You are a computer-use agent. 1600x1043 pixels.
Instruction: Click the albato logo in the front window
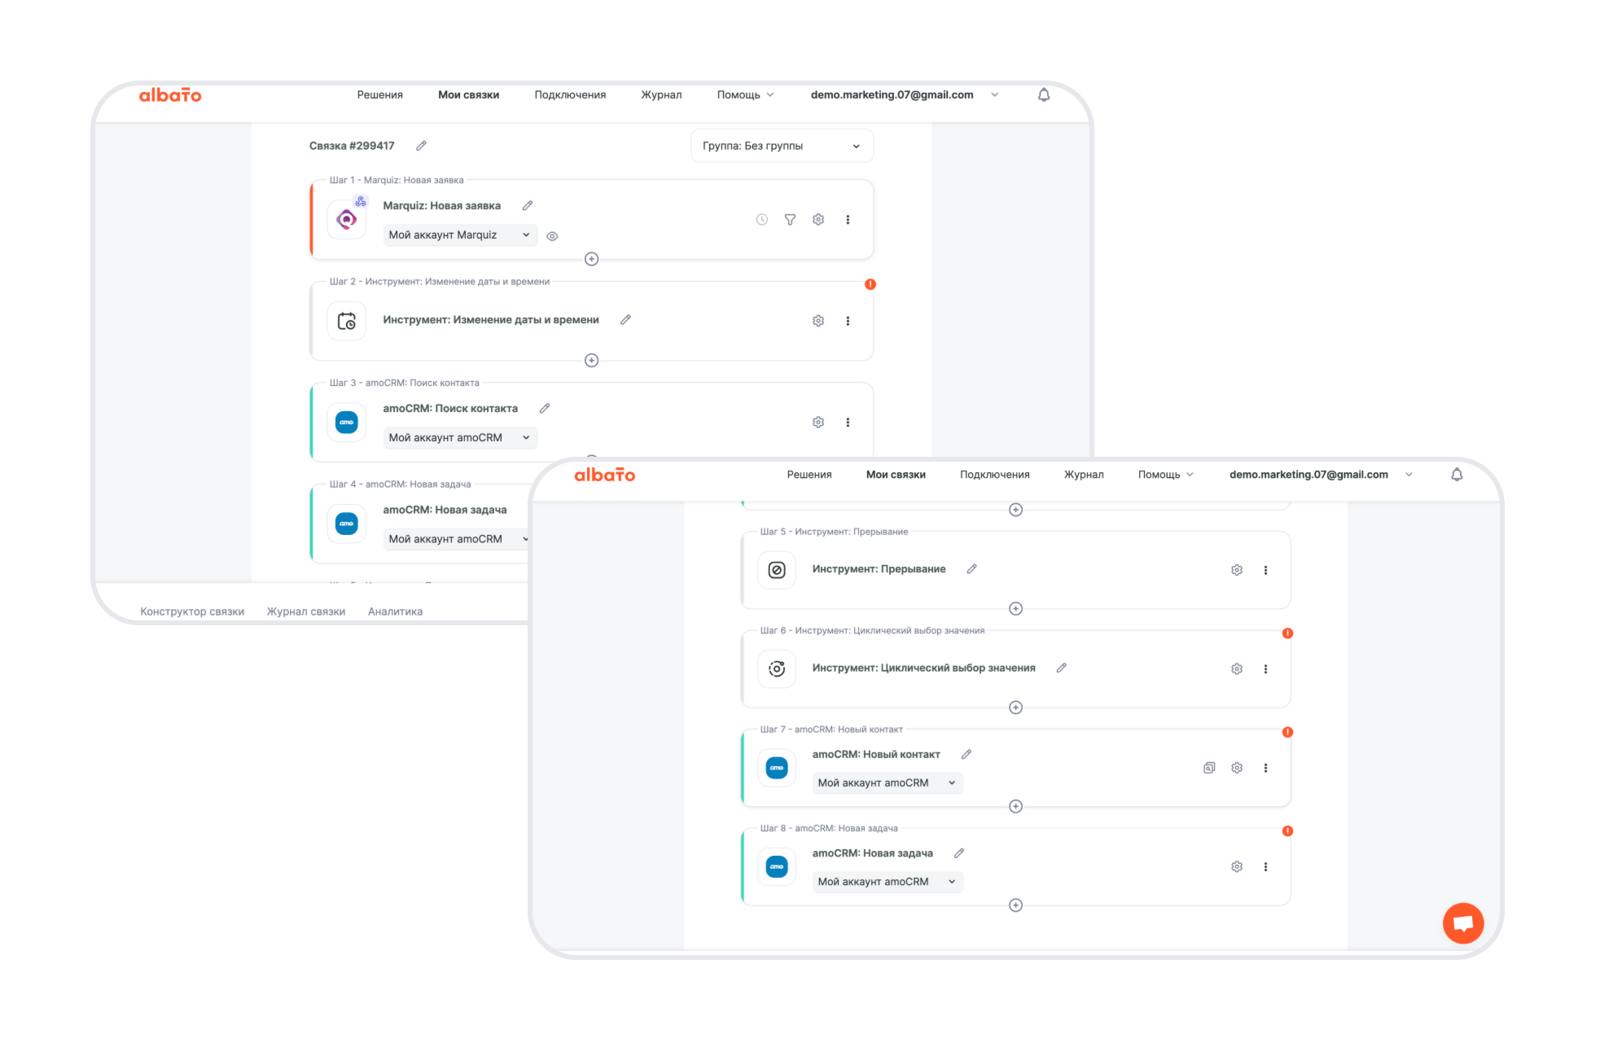point(604,475)
